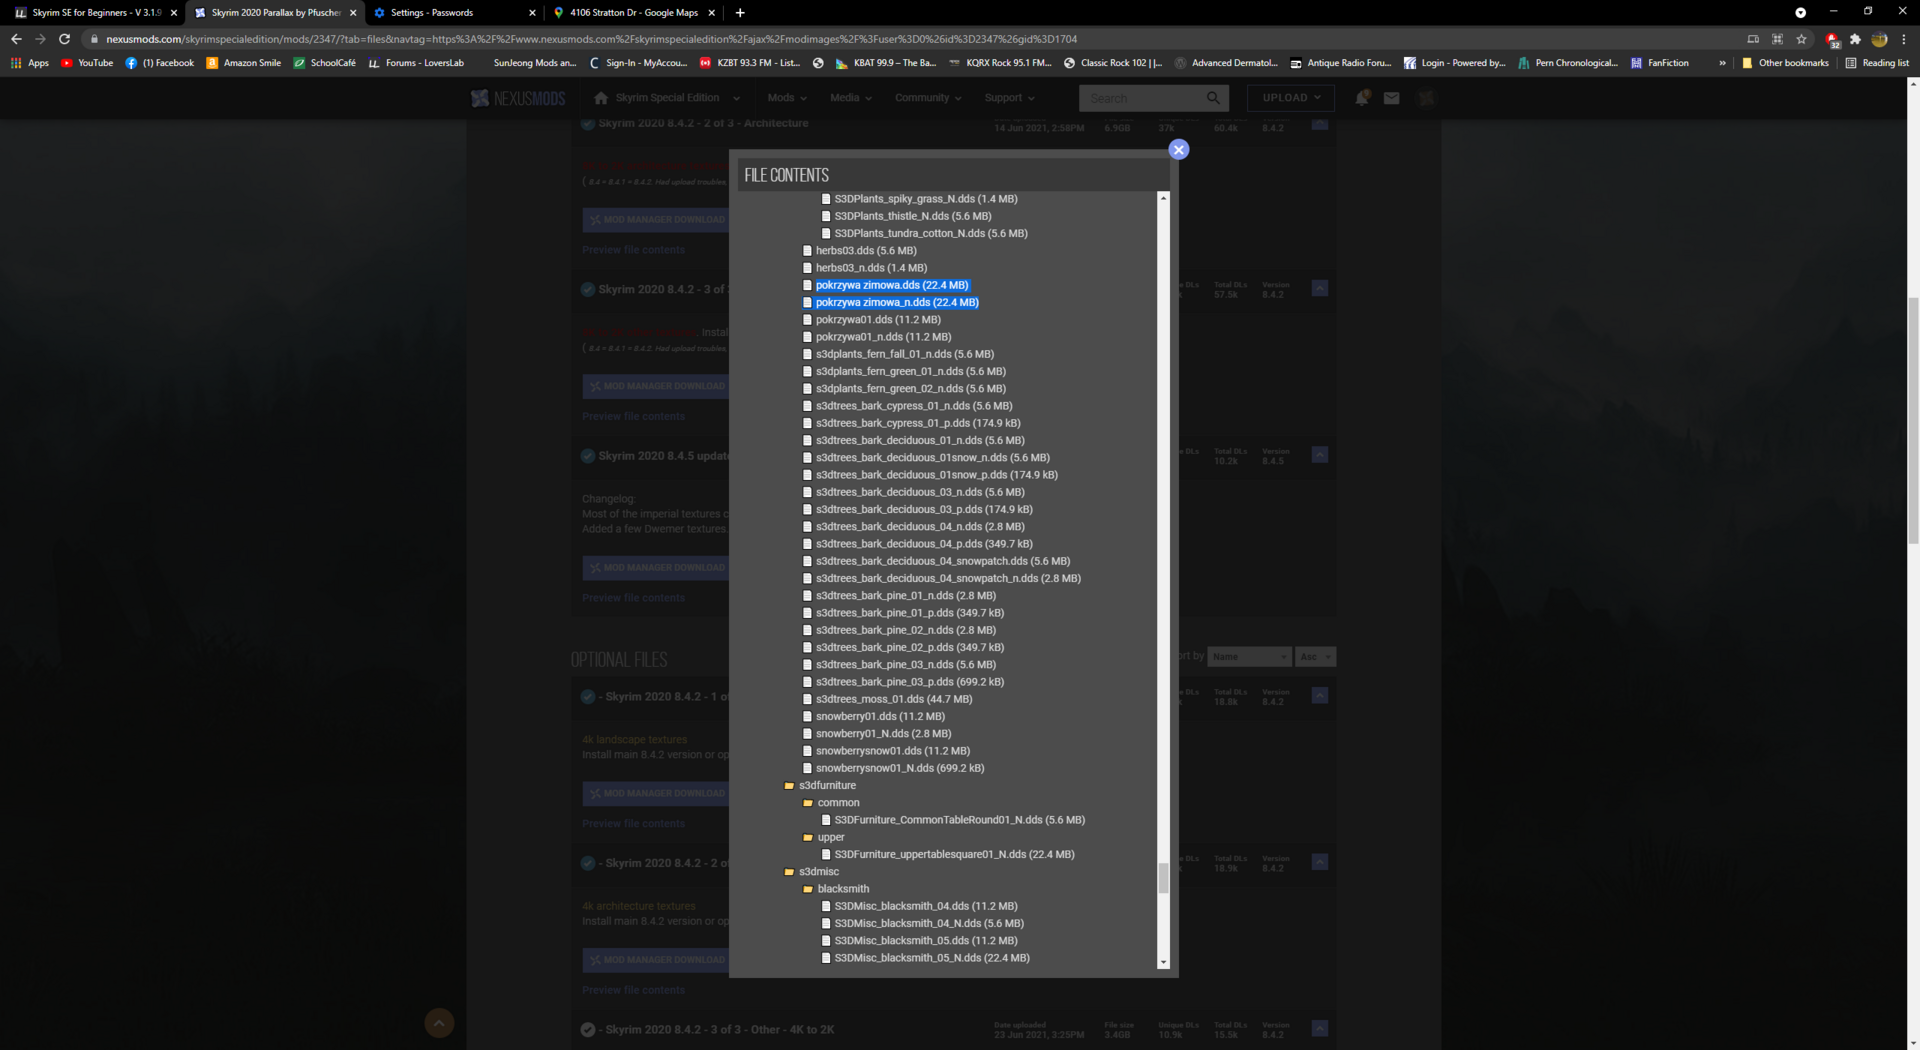The height and width of the screenshot is (1050, 1920).
Task: Open the Amazon Smile bookmark
Action: click(x=244, y=63)
